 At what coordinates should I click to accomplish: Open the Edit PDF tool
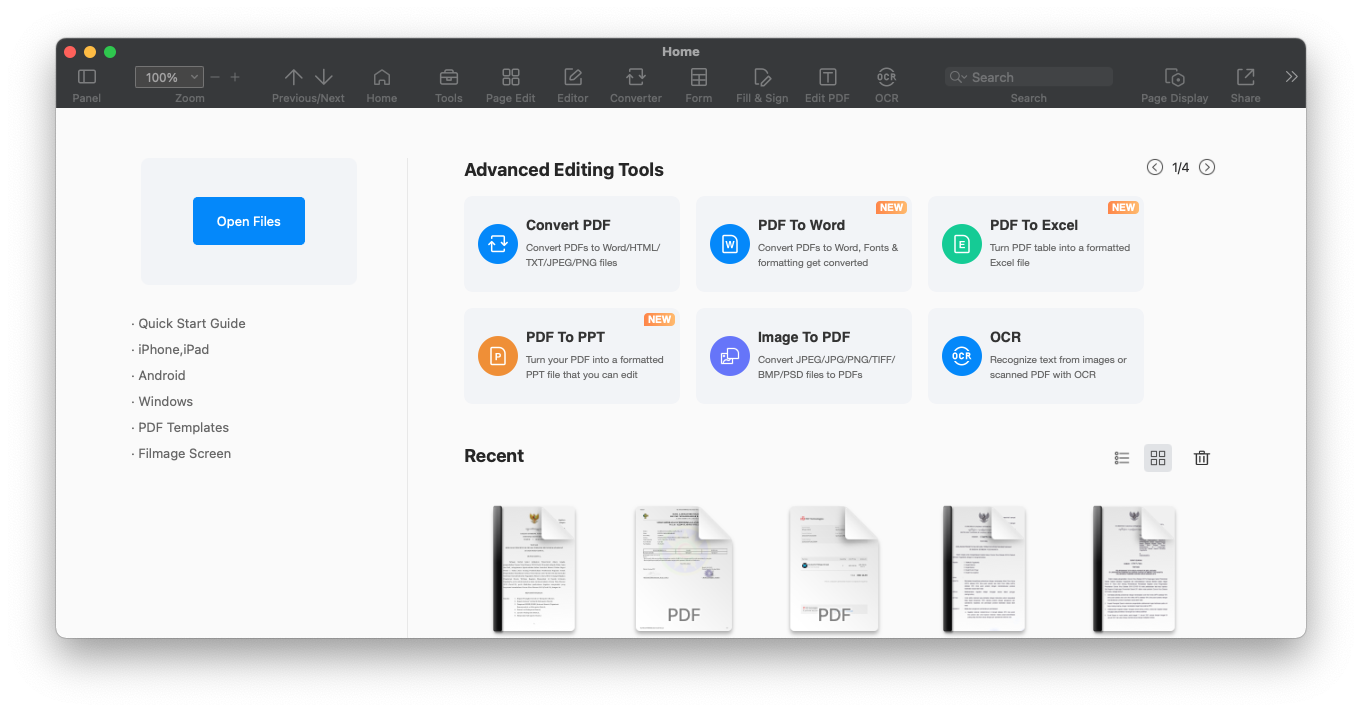coord(827,77)
